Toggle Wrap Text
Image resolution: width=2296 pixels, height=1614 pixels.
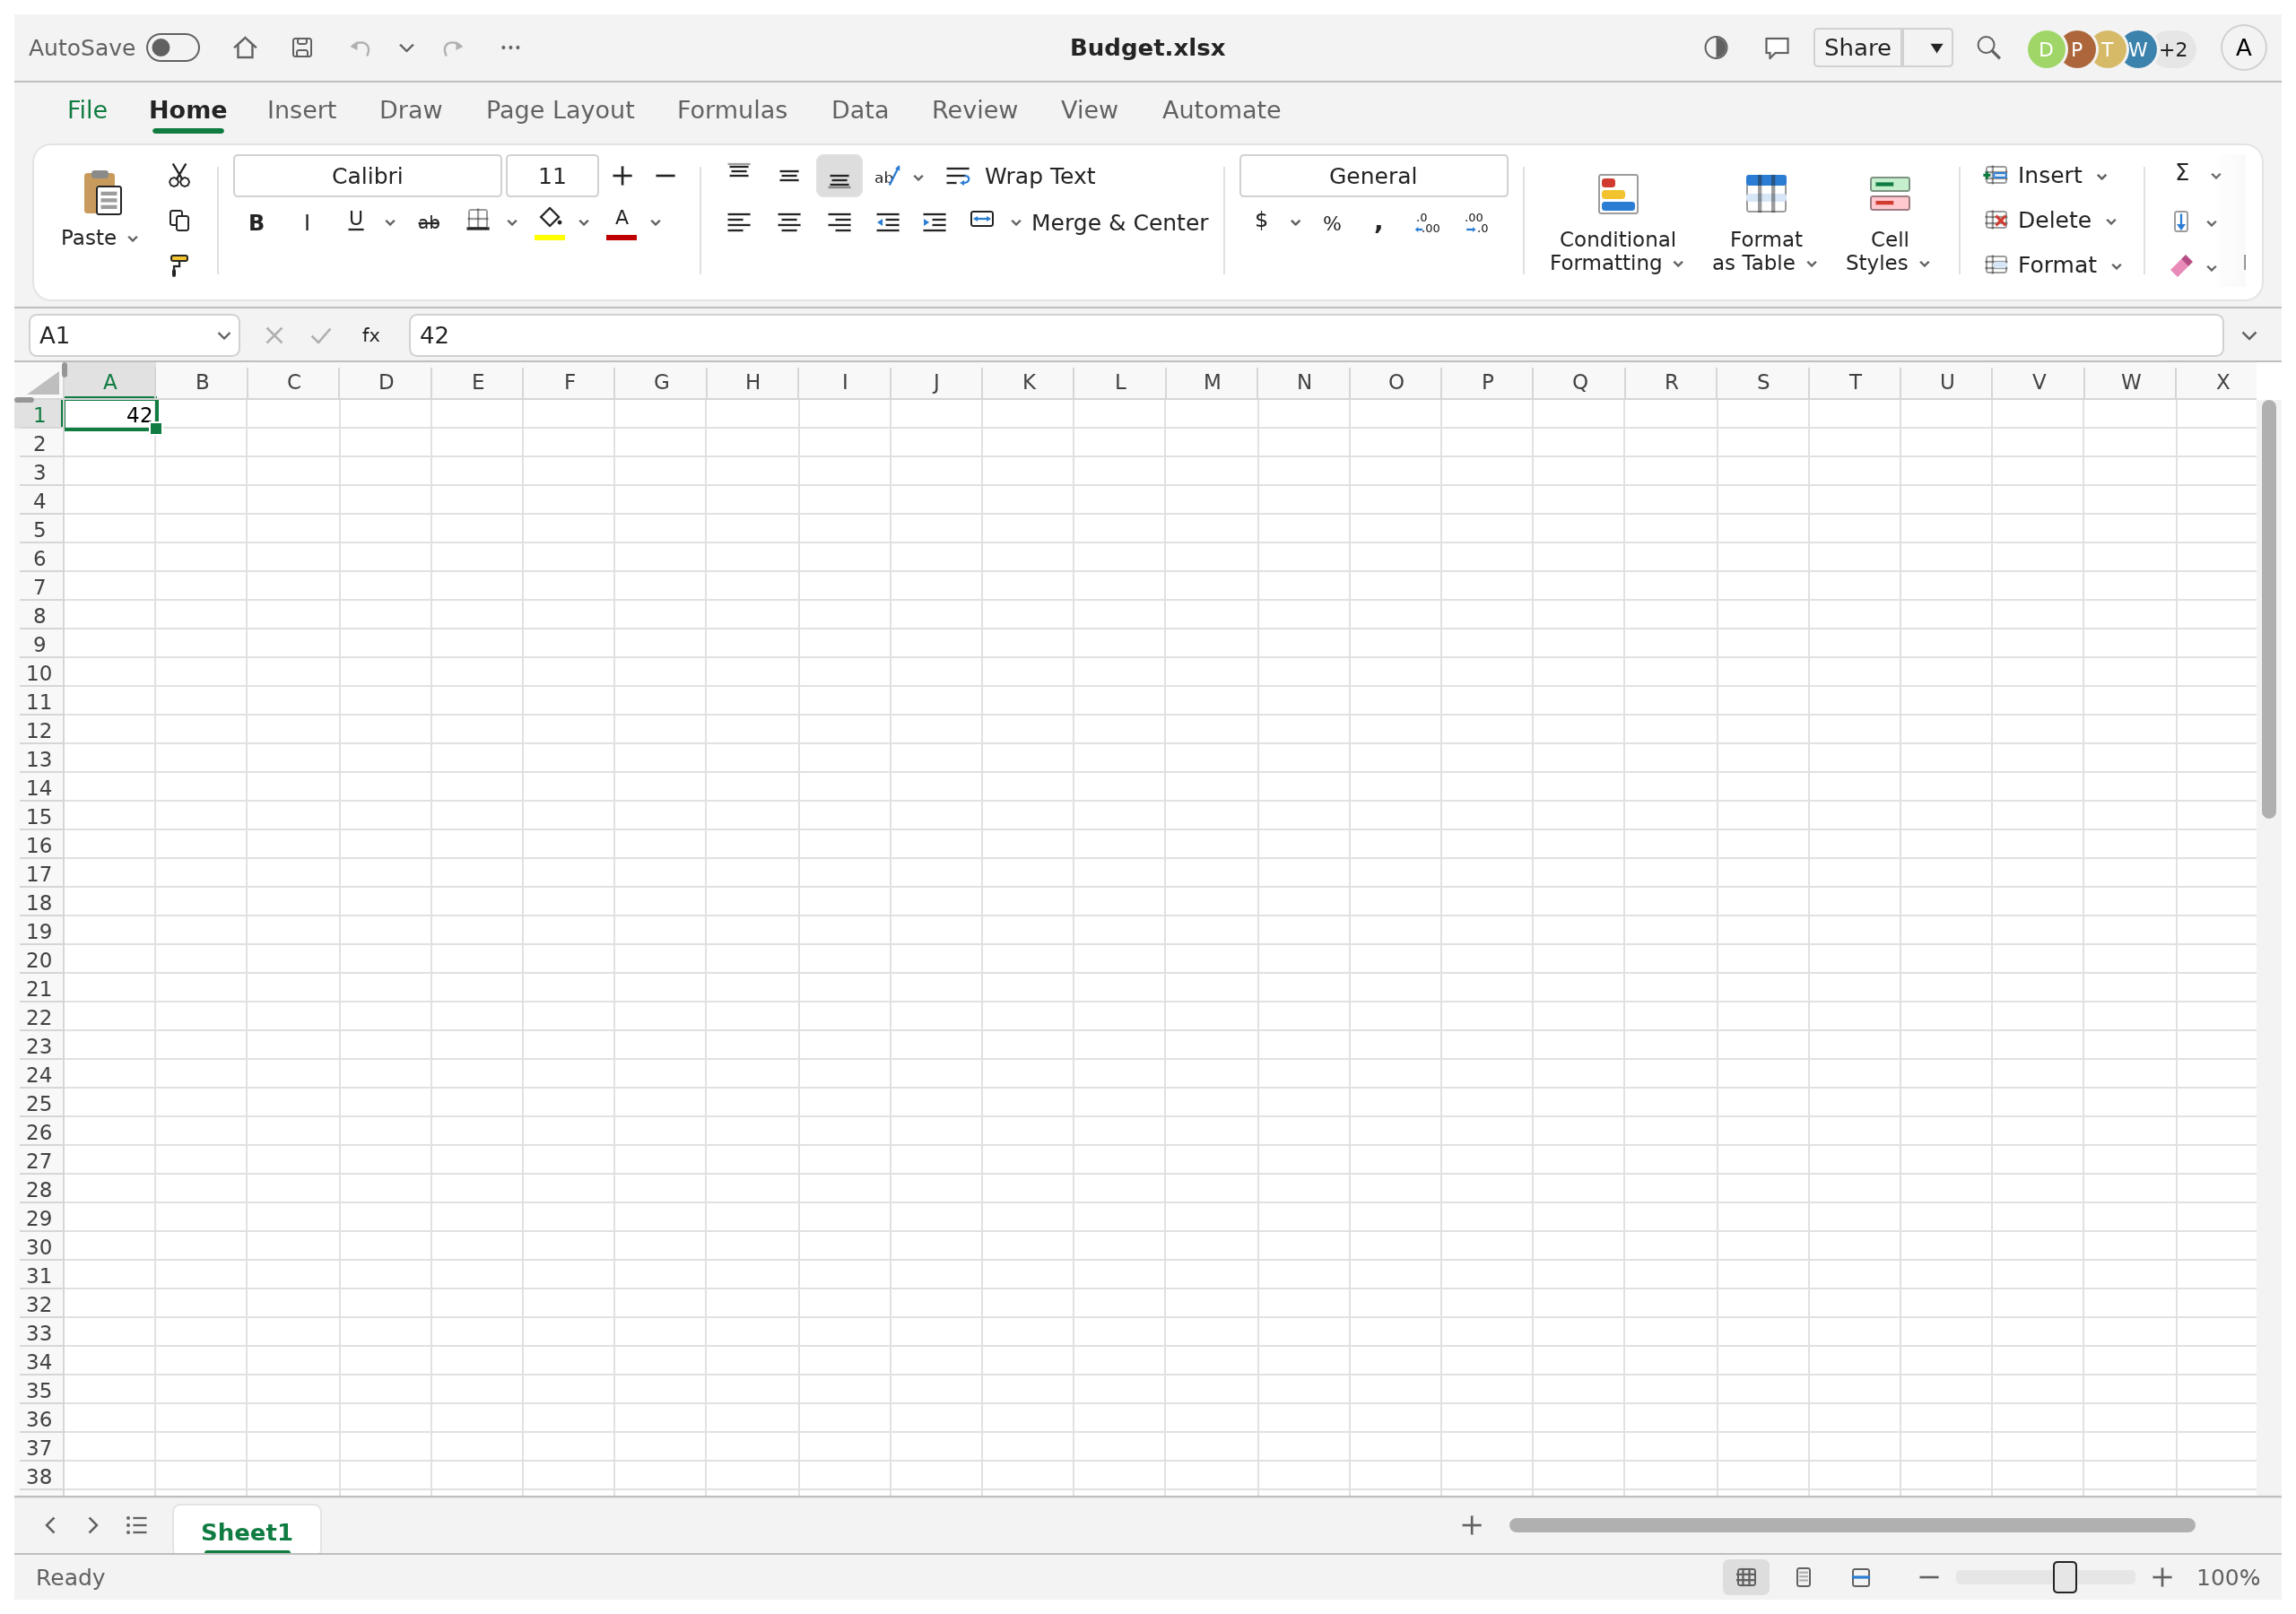point(1021,176)
